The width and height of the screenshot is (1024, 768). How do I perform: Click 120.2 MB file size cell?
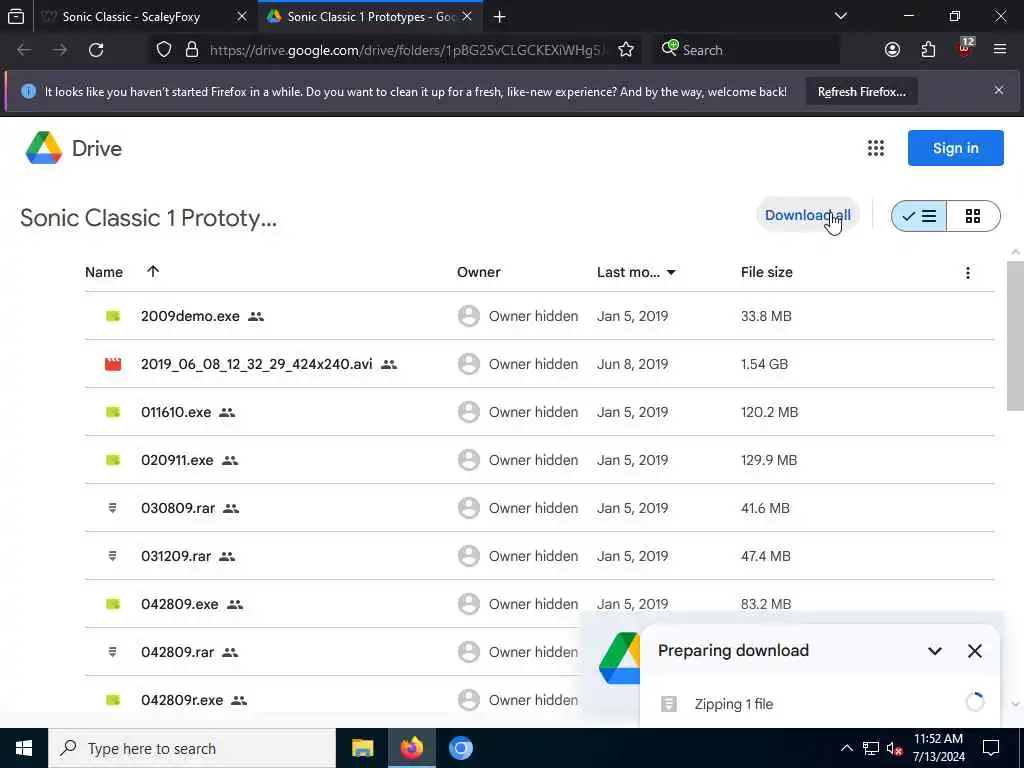coord(769,412)
